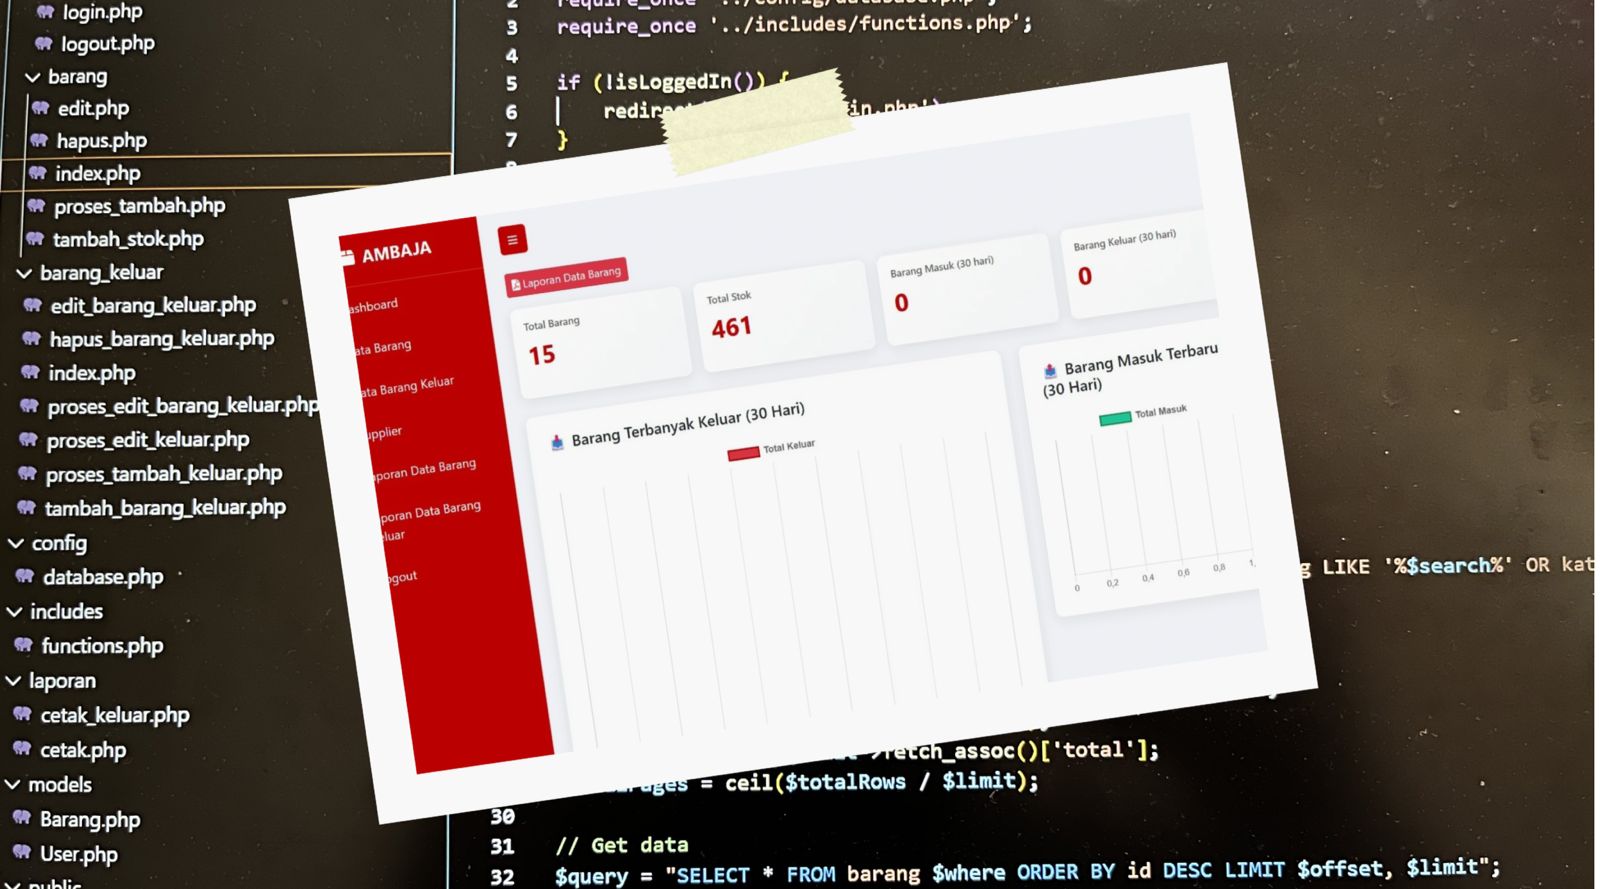
Task: Open hapus_barang_keluar.php in file tree
Action: (161, 339)
